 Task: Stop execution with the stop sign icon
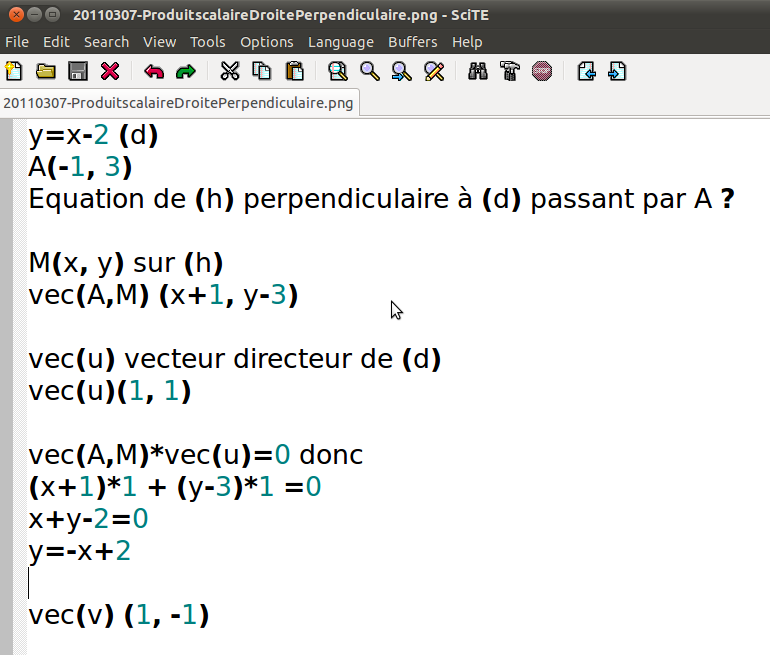pos(542,71)
